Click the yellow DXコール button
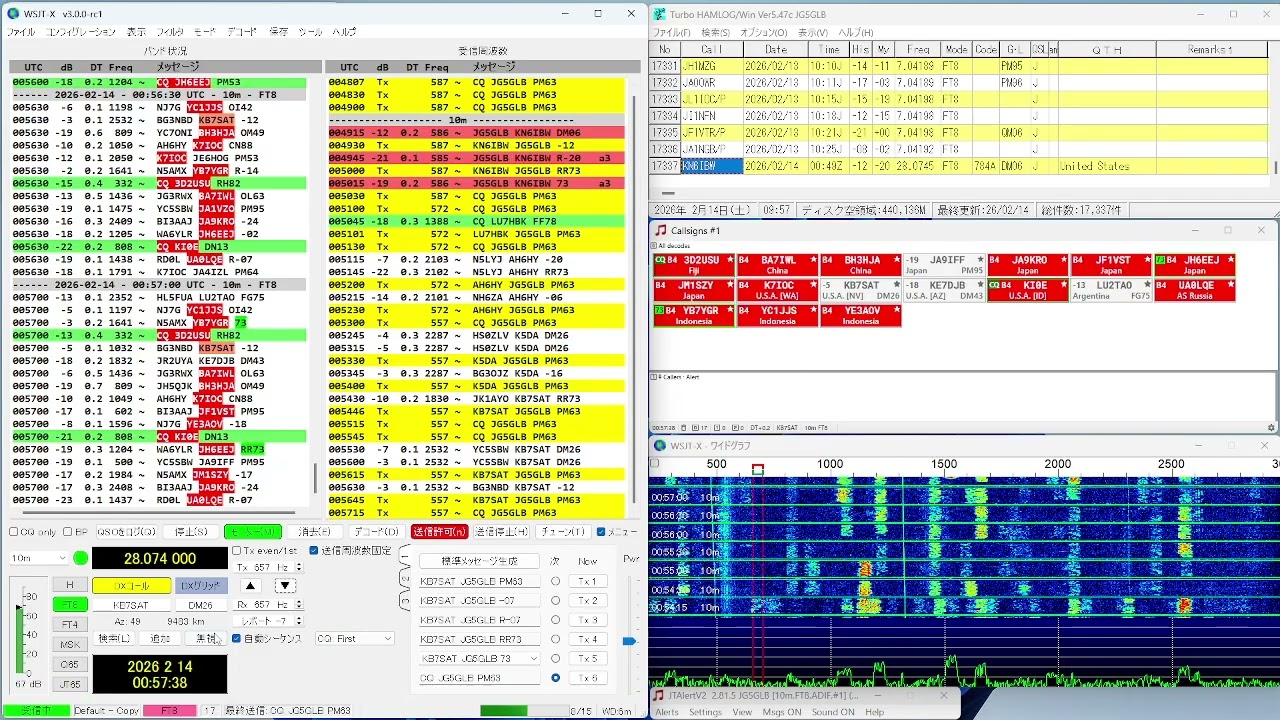 point(131,586)
